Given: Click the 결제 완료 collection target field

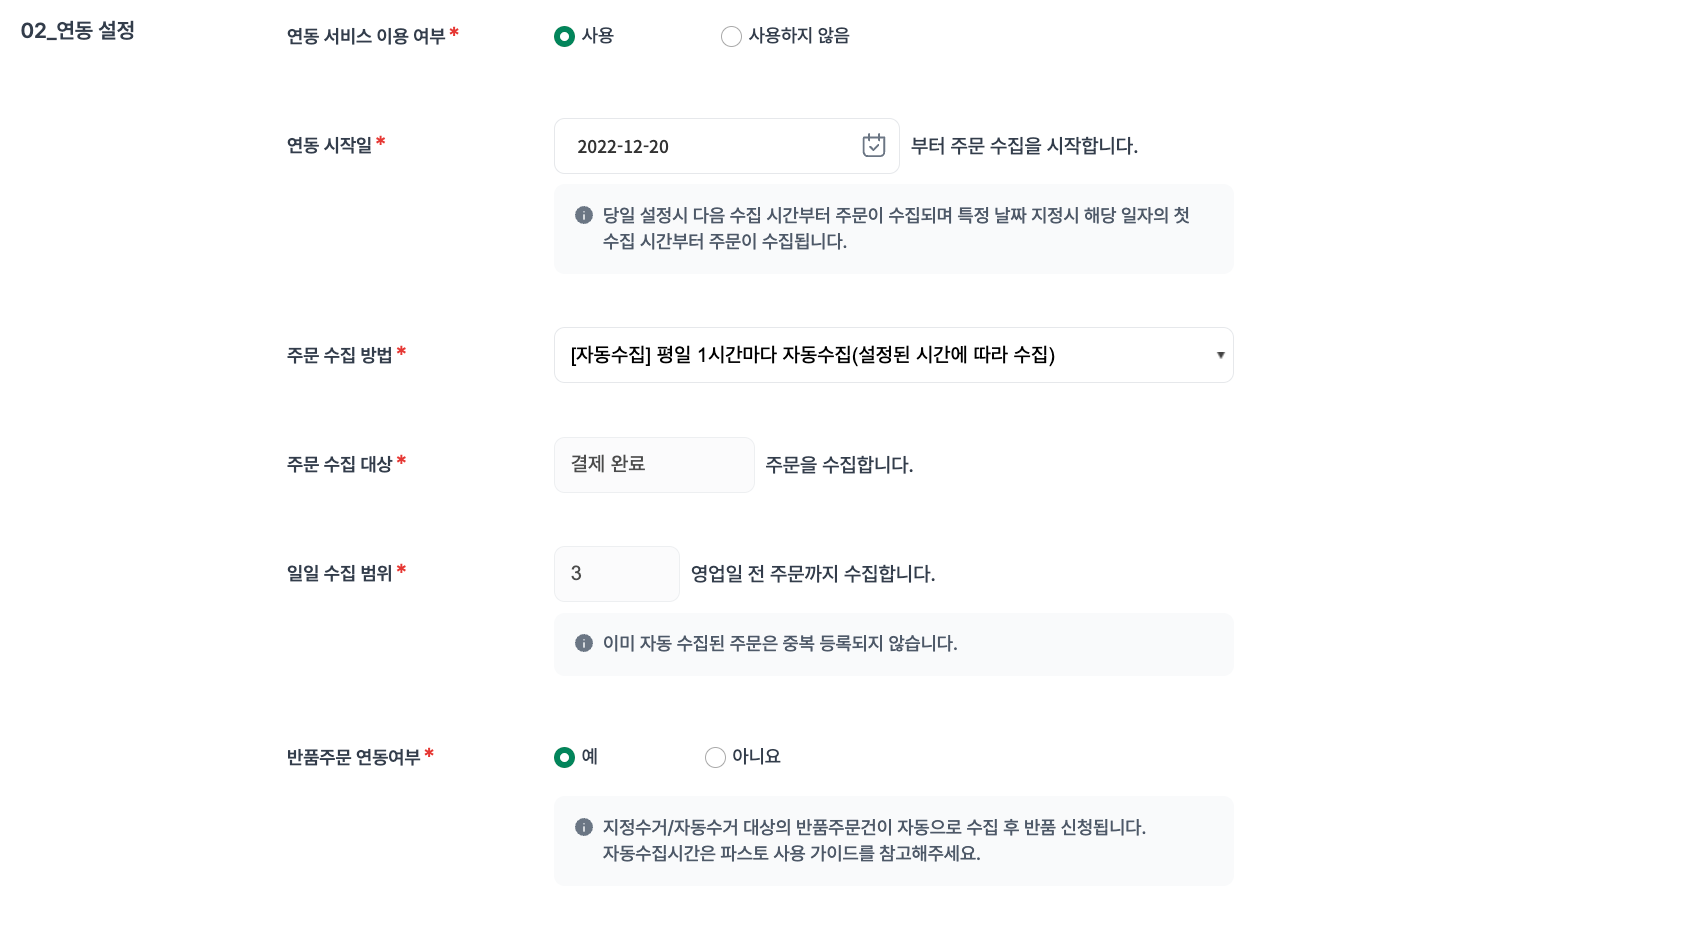Looking at the screenshot, I should tap(654, 464).
